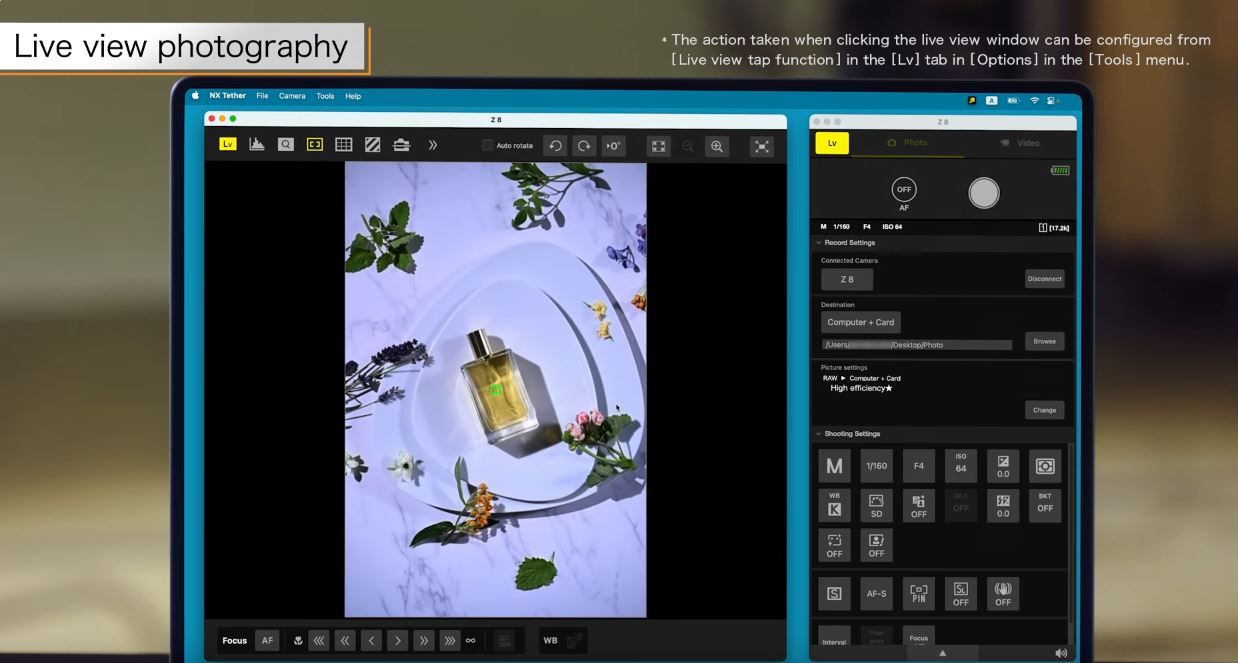This screenshot has height=663, width=1238.
Task: Open the white balance K setting
Action: pyautogui.click(x=835, y=505)
